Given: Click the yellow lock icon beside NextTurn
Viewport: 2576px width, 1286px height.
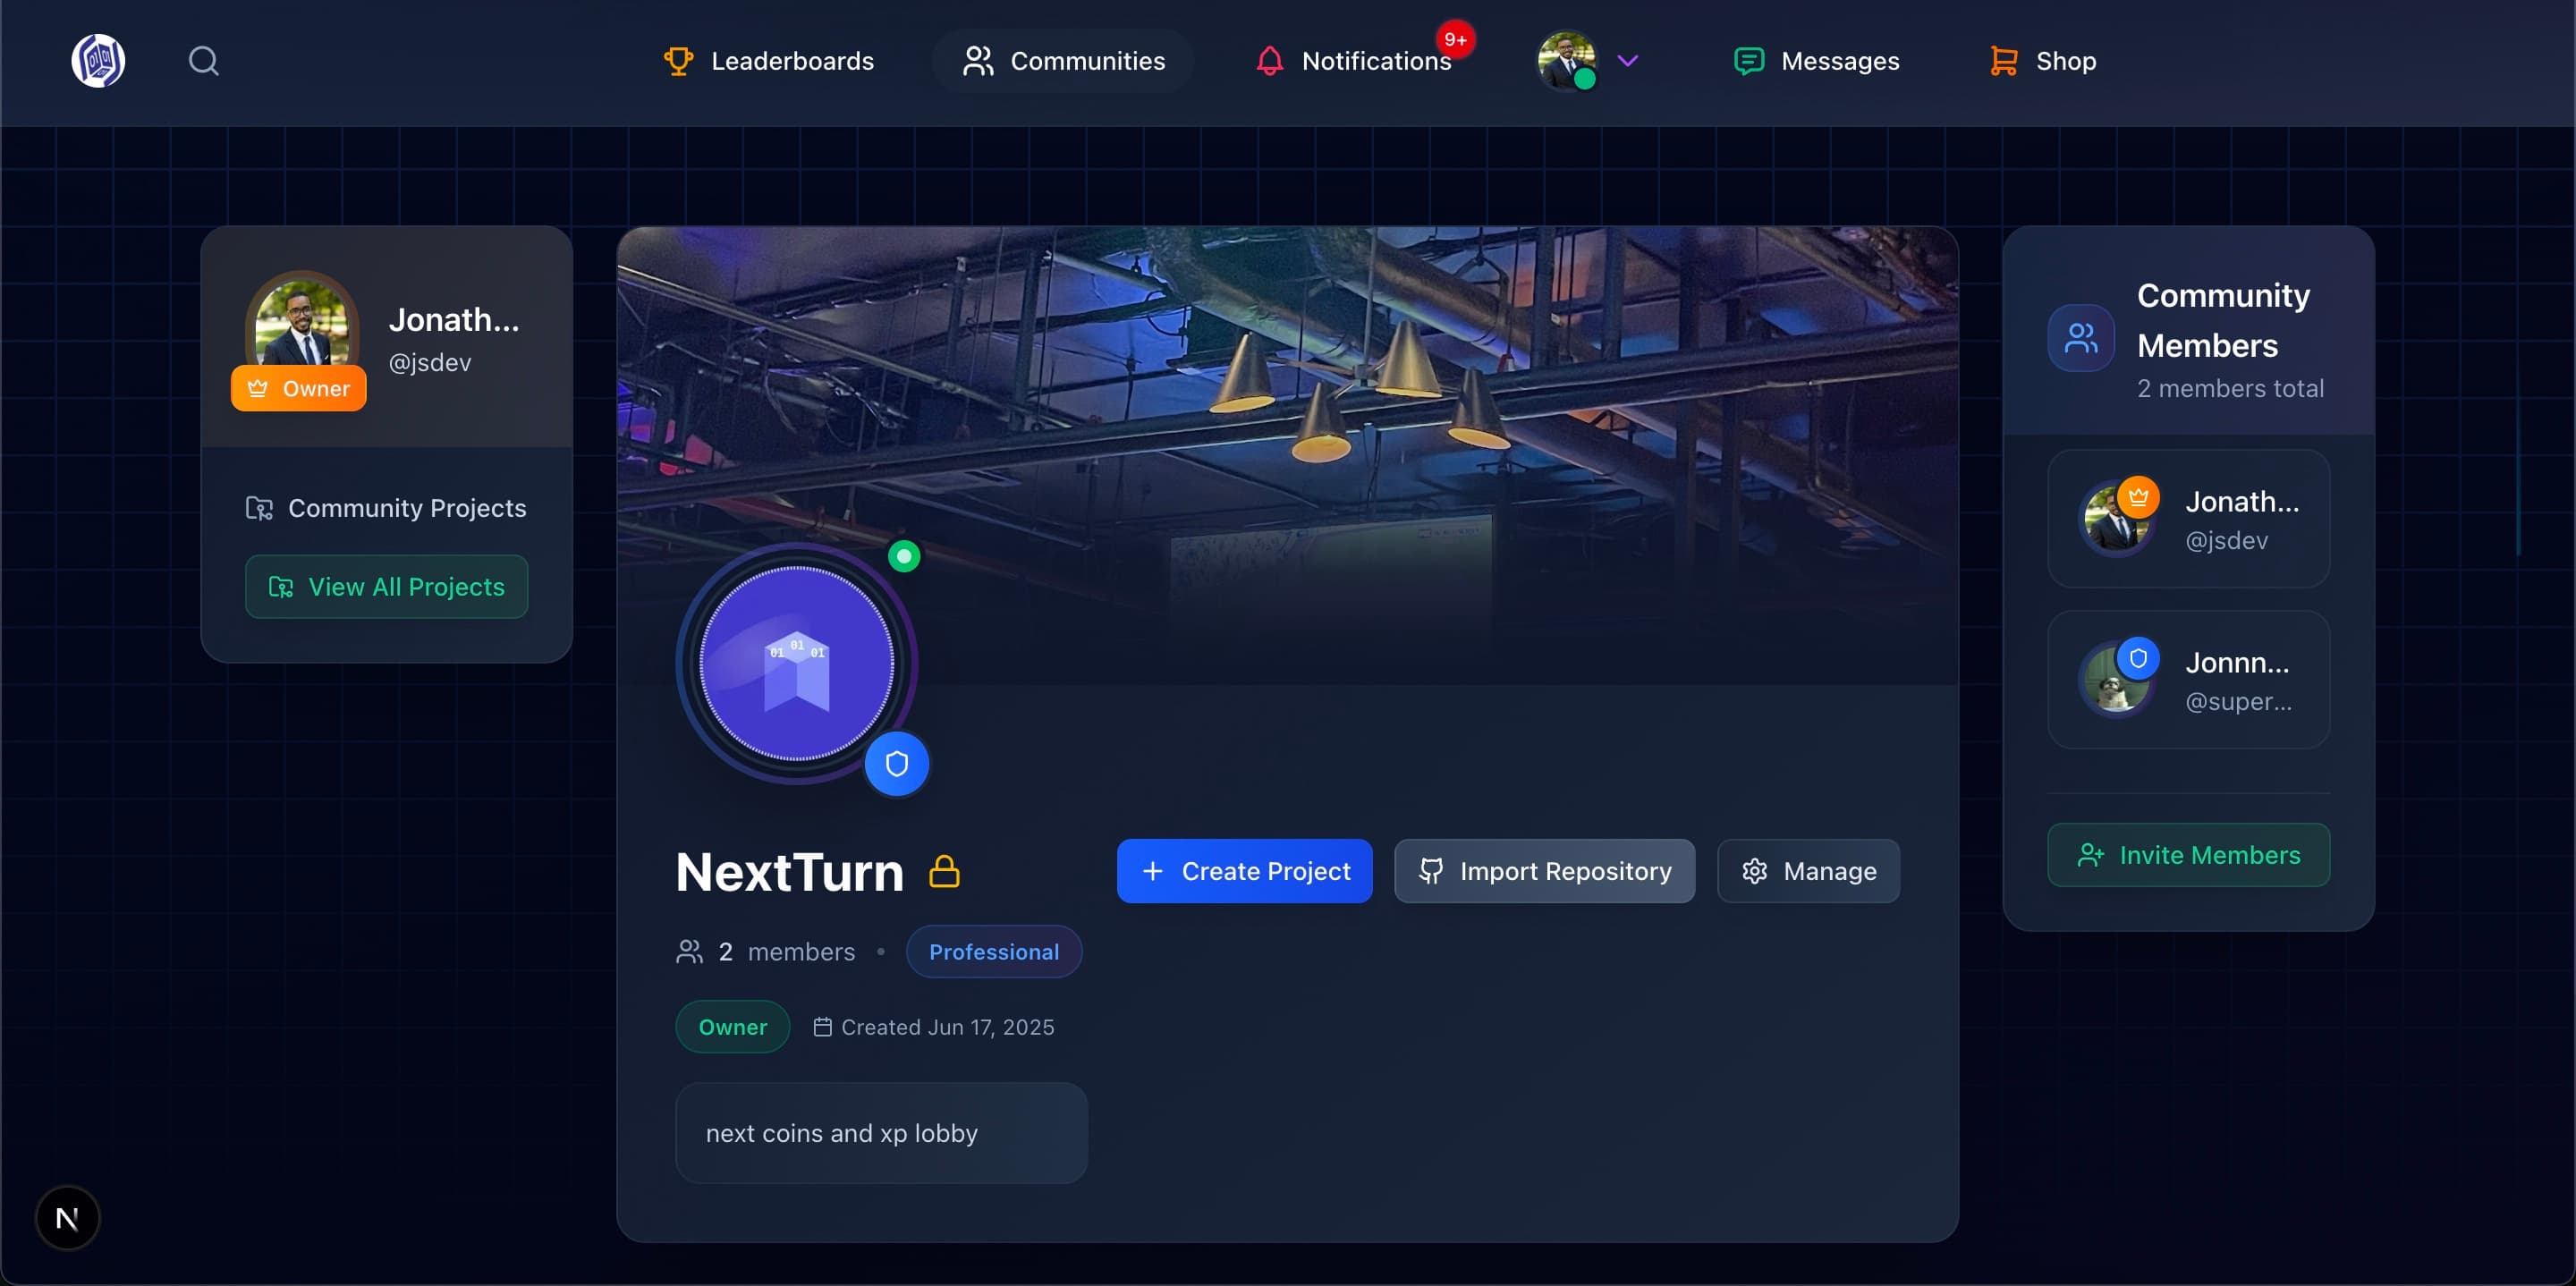Looking at the screenshot, I should [944, 871].
